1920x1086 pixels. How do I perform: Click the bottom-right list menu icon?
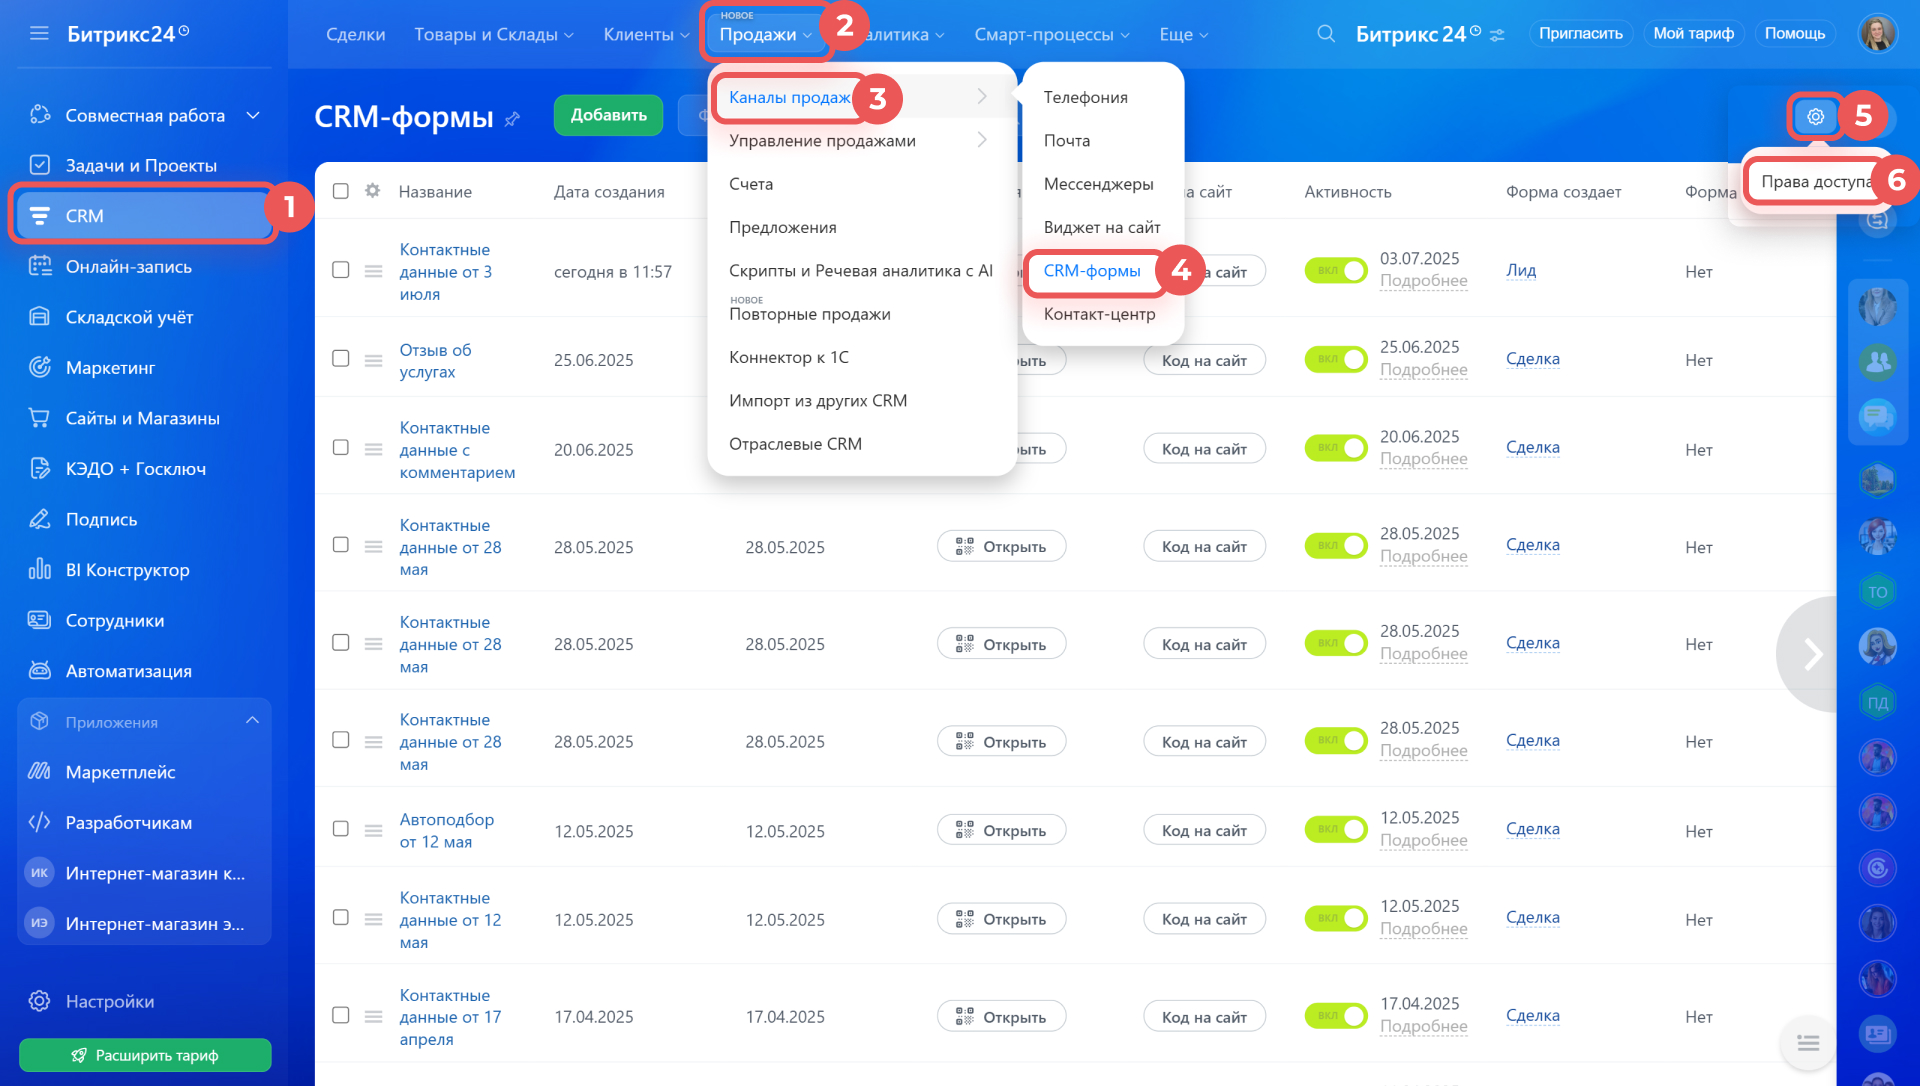1808,1043
